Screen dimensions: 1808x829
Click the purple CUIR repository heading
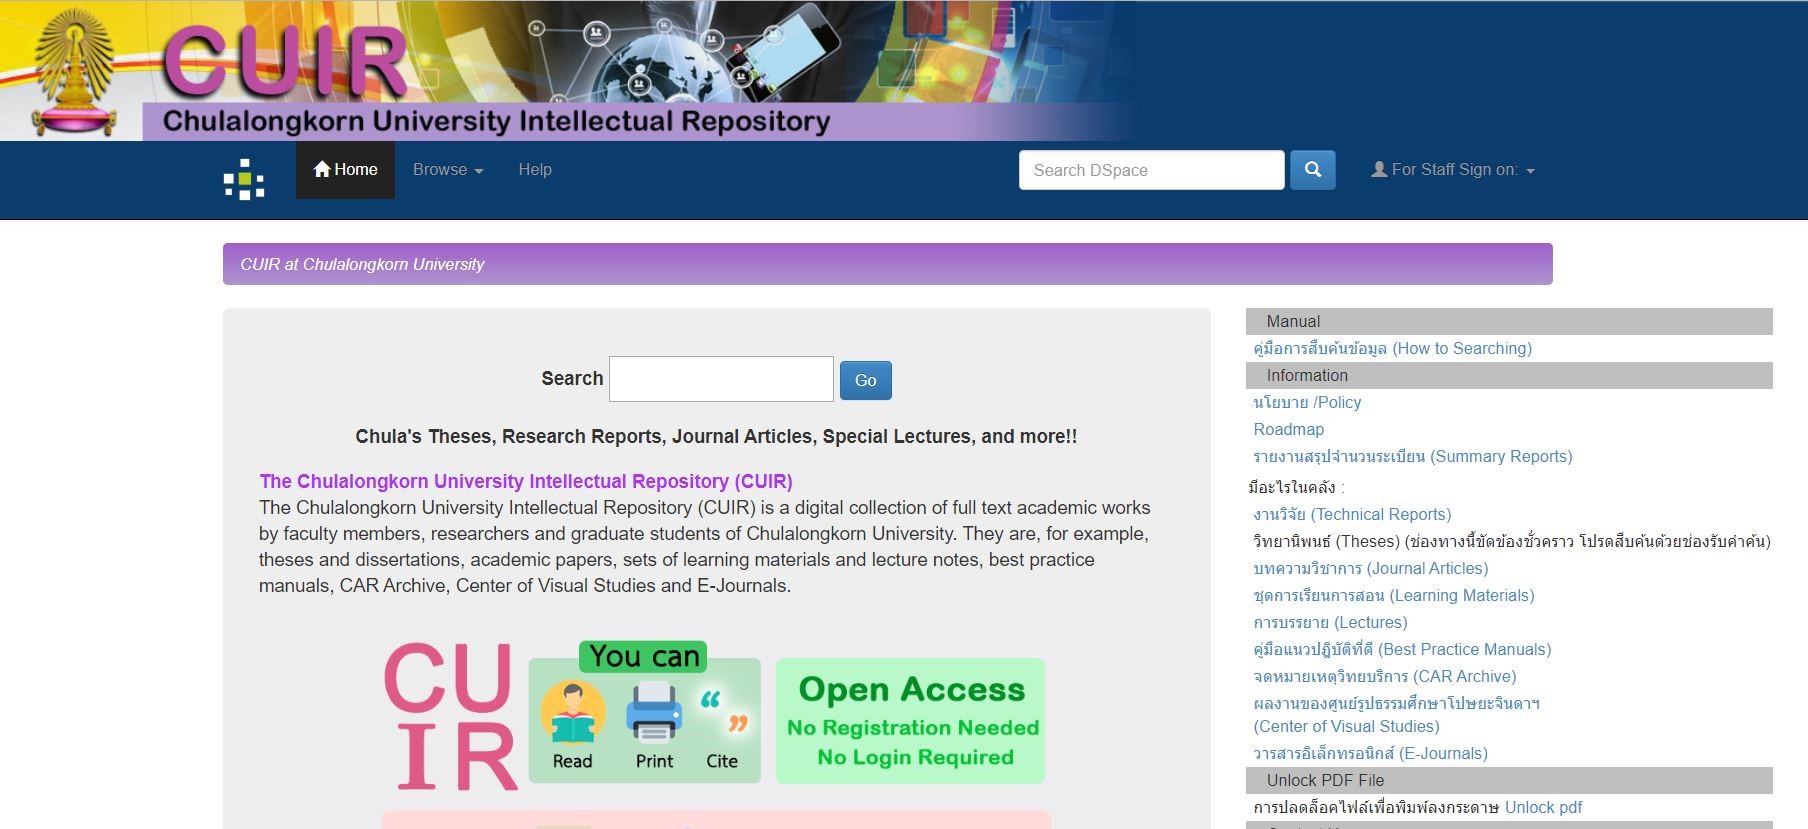coord(526,481)
